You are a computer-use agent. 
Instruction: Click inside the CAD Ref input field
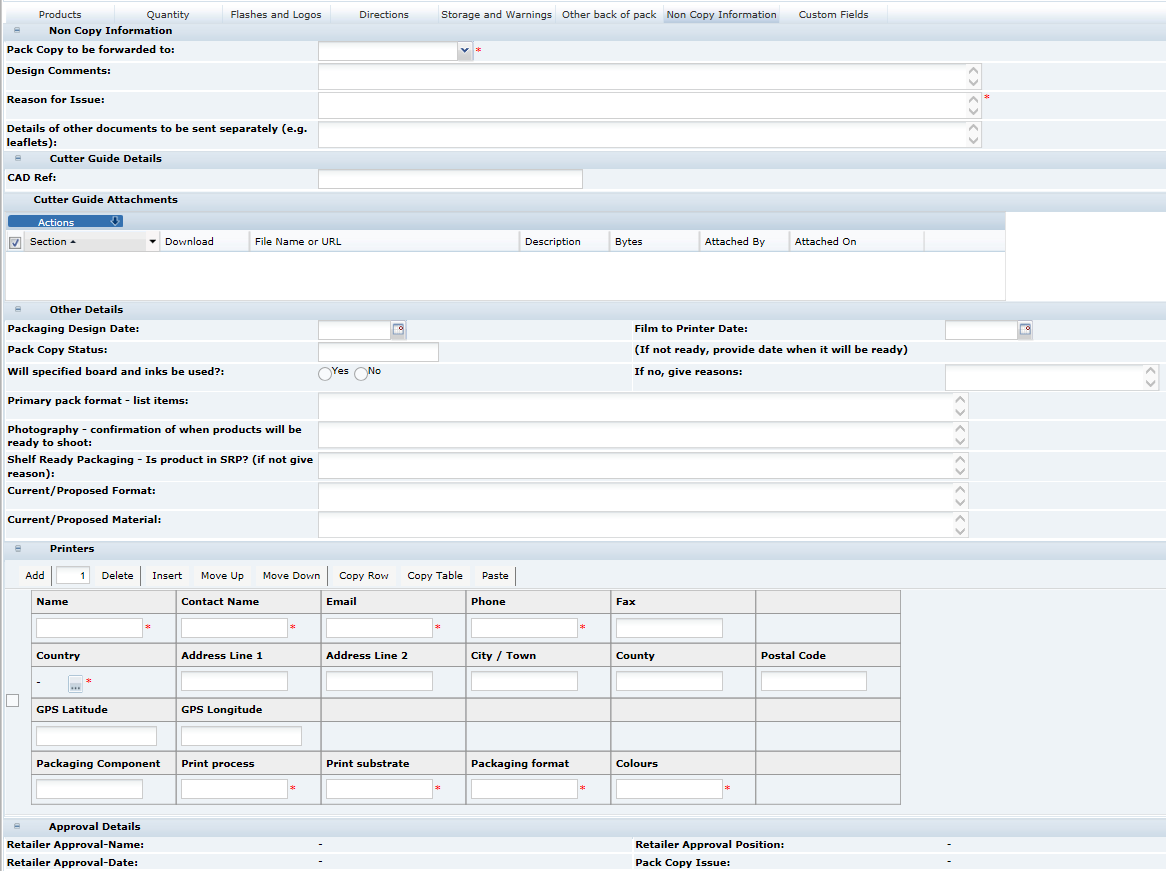click(449, 179)
